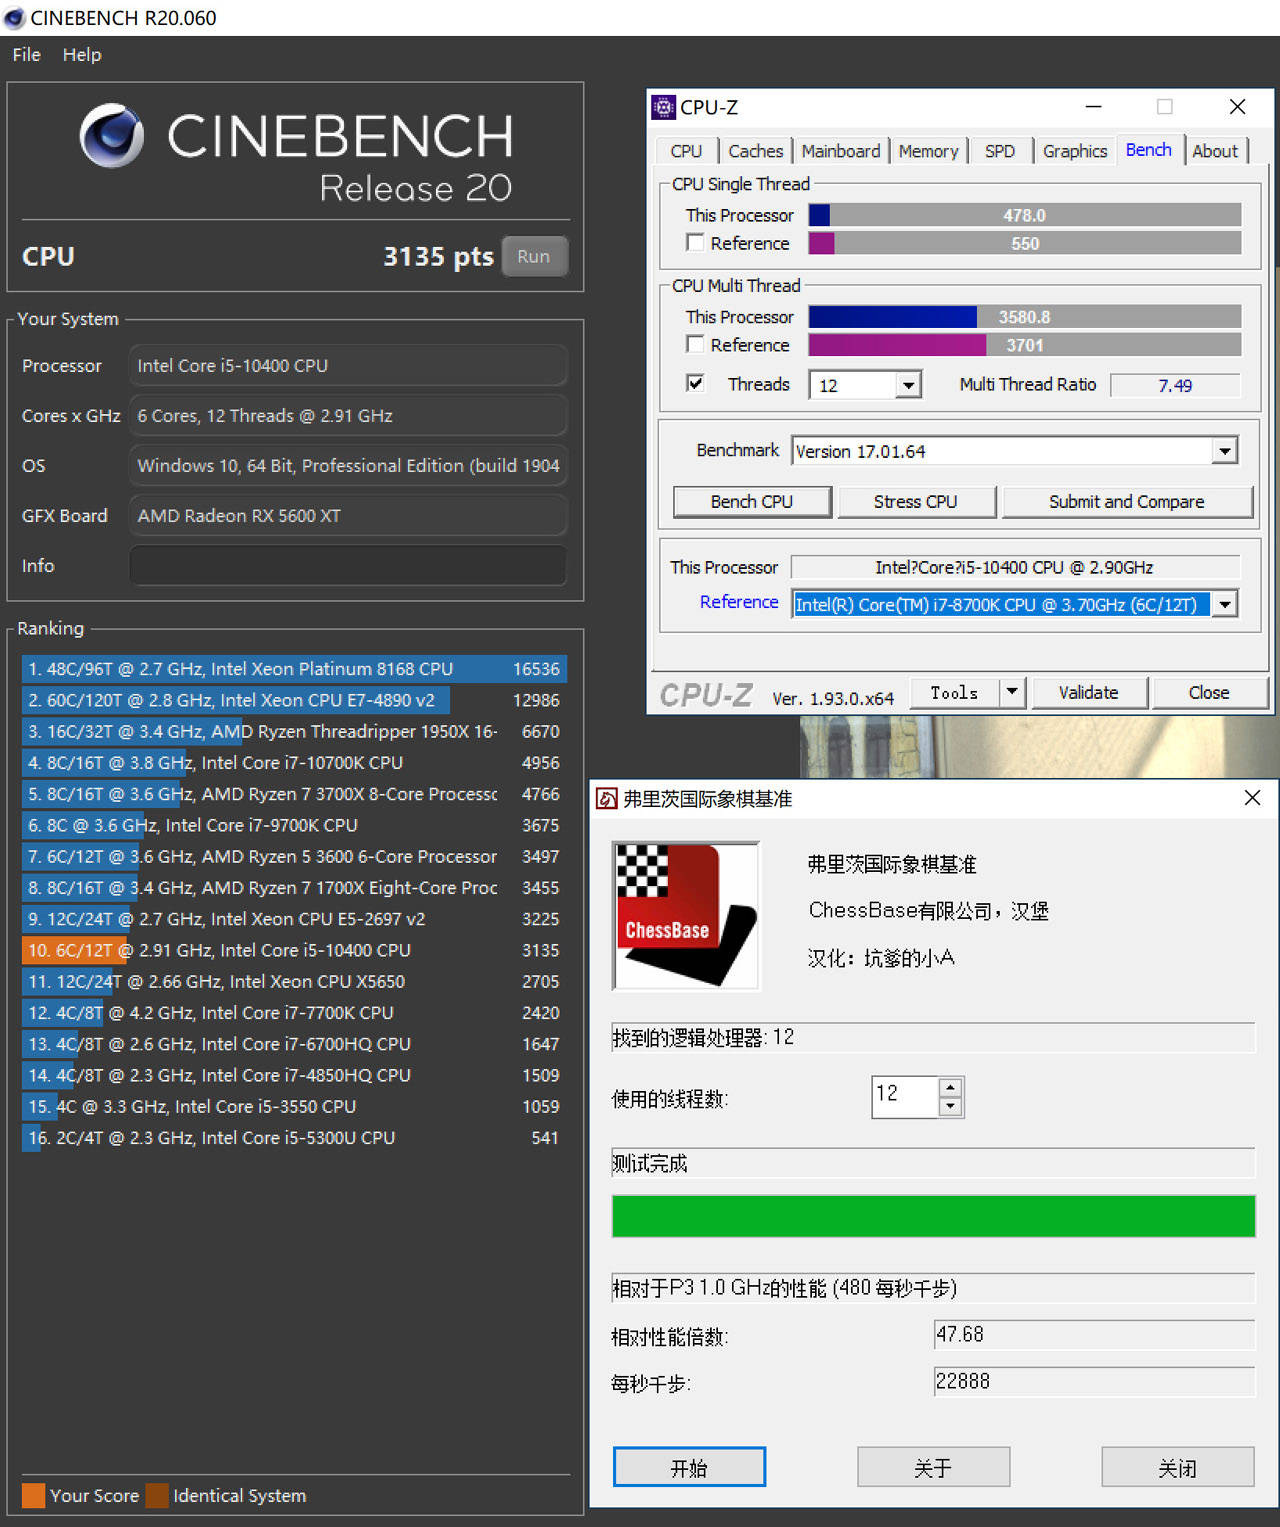The height and width of the screenshot is (1527, 1280).
Task: Click the Bench CPU button
Action: [x=752, y=501]
